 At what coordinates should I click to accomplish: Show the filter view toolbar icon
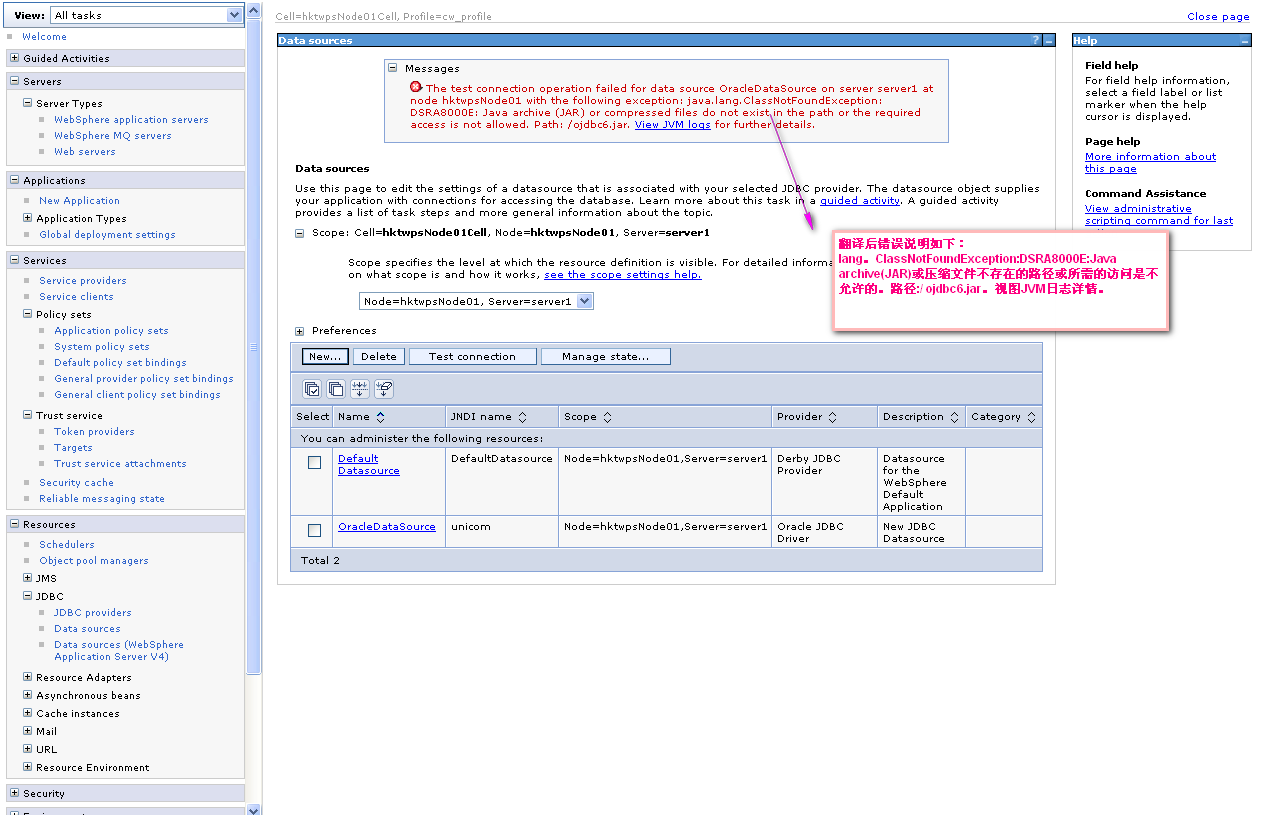coord(360,389)
